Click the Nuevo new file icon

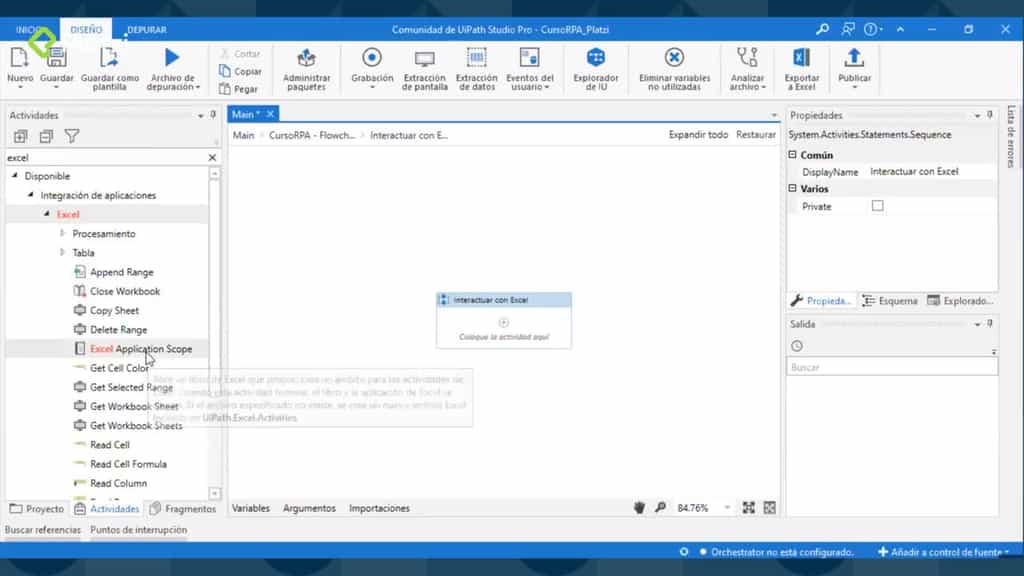tap(20, 59)
